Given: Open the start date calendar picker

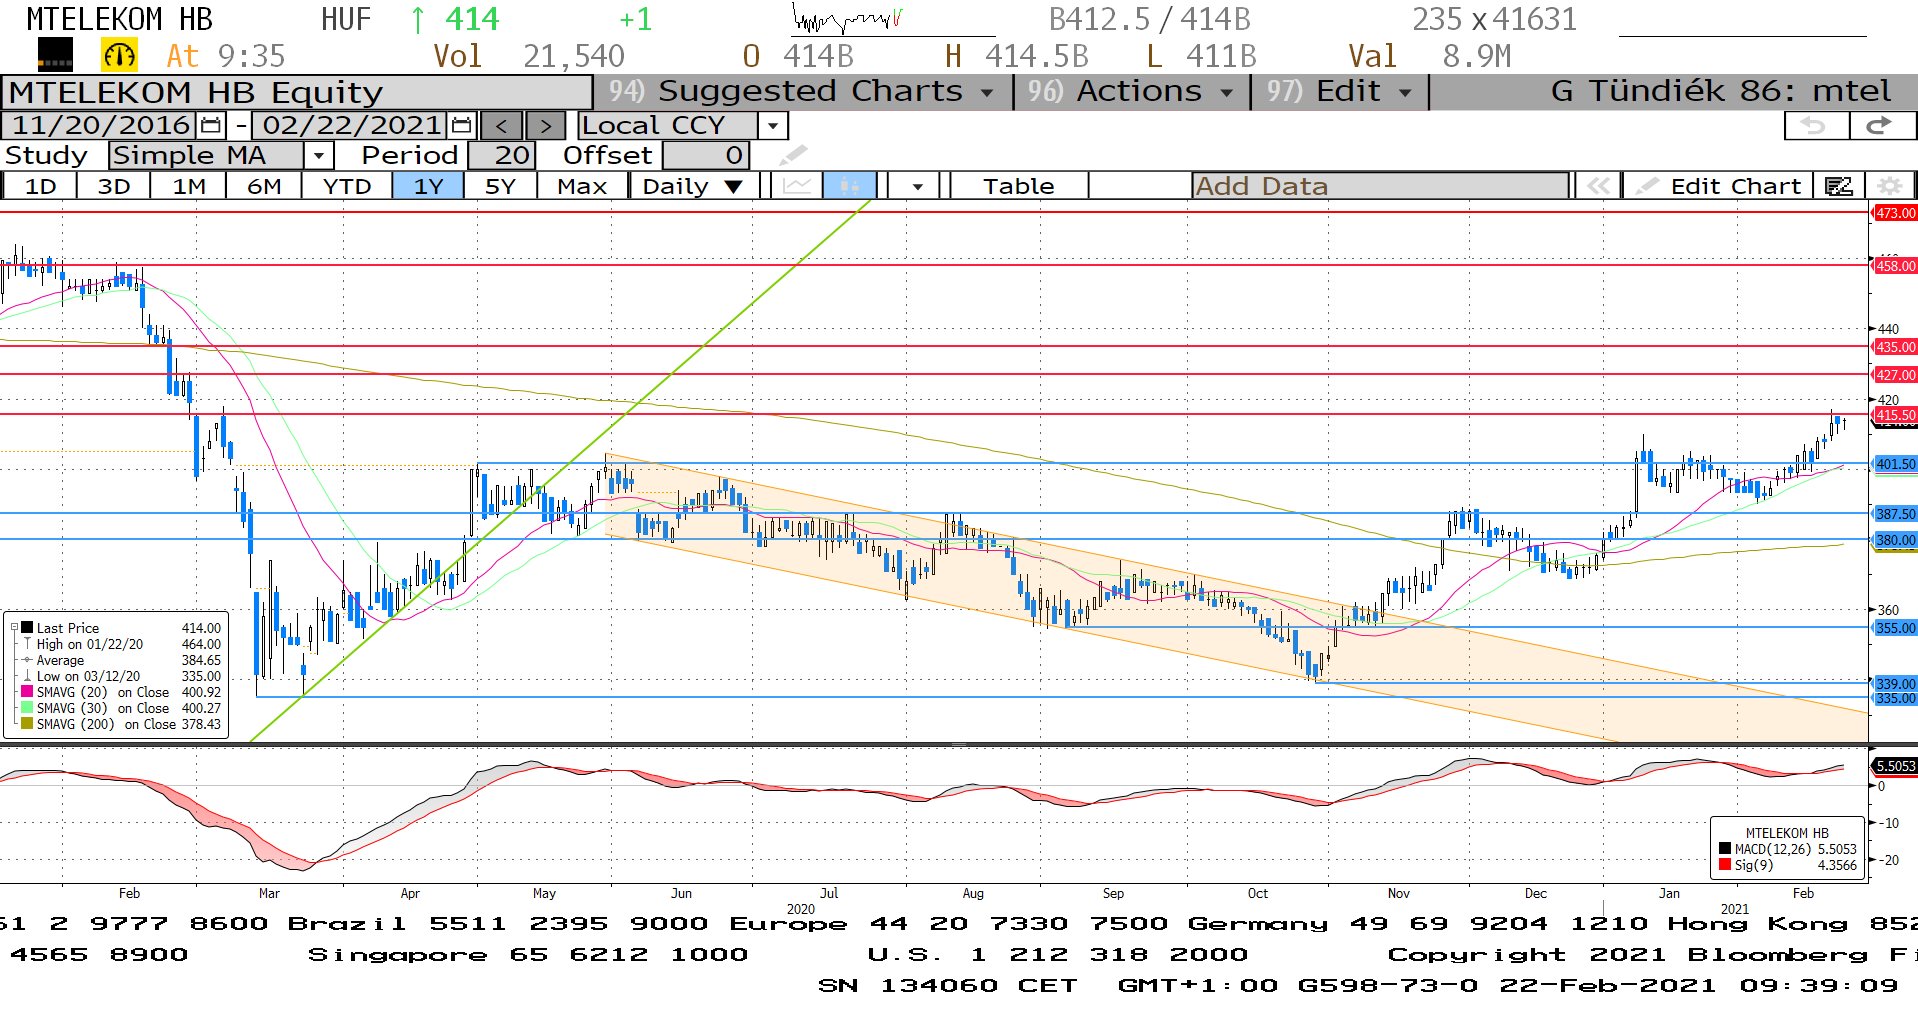Looking at the screenshot, I should [211, 126].
